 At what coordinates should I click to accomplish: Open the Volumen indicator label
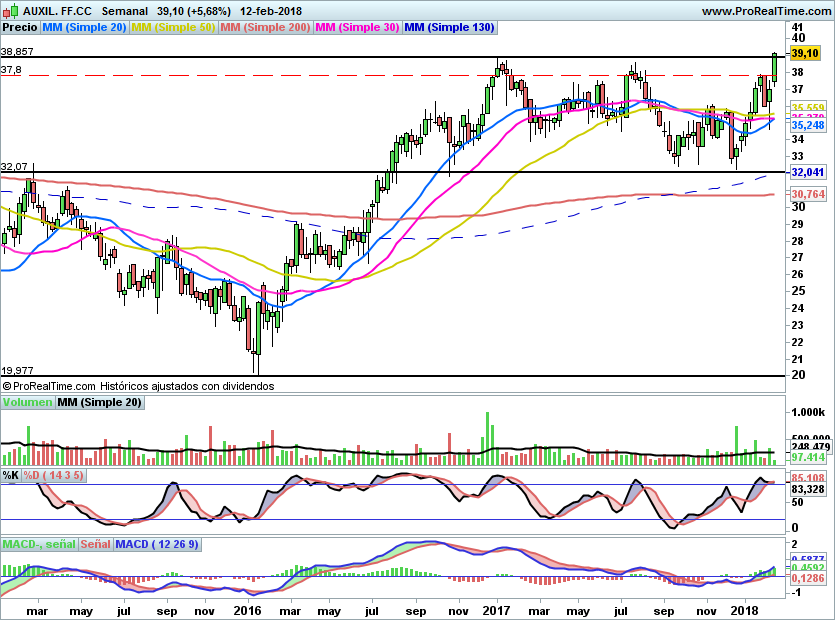coord(27,402)
